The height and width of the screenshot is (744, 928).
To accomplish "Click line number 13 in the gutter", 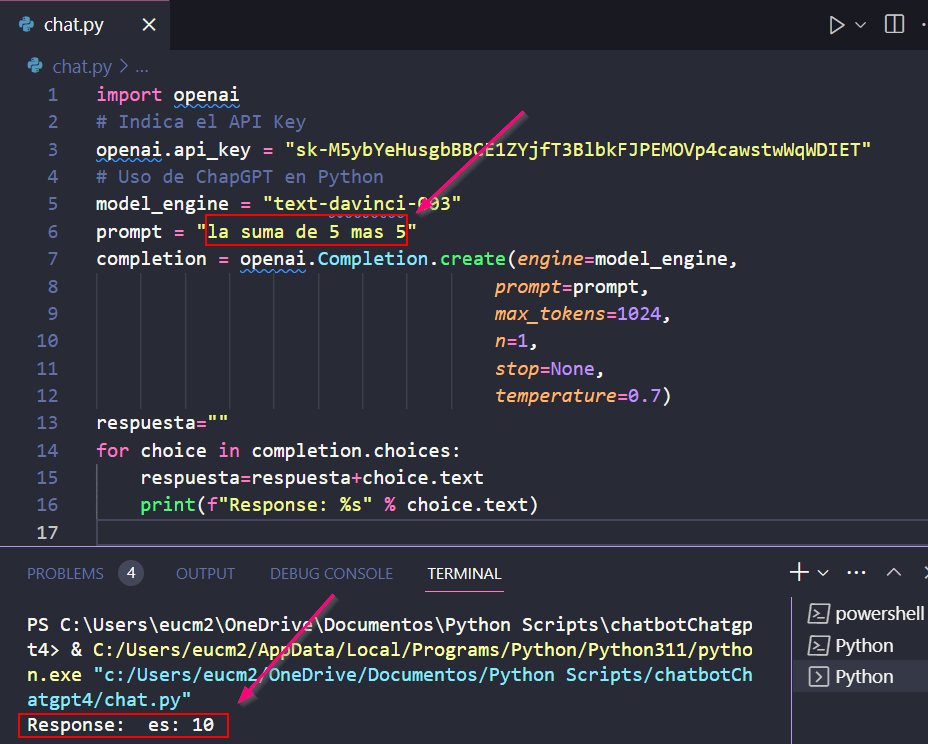I will (x=47, y=423).
